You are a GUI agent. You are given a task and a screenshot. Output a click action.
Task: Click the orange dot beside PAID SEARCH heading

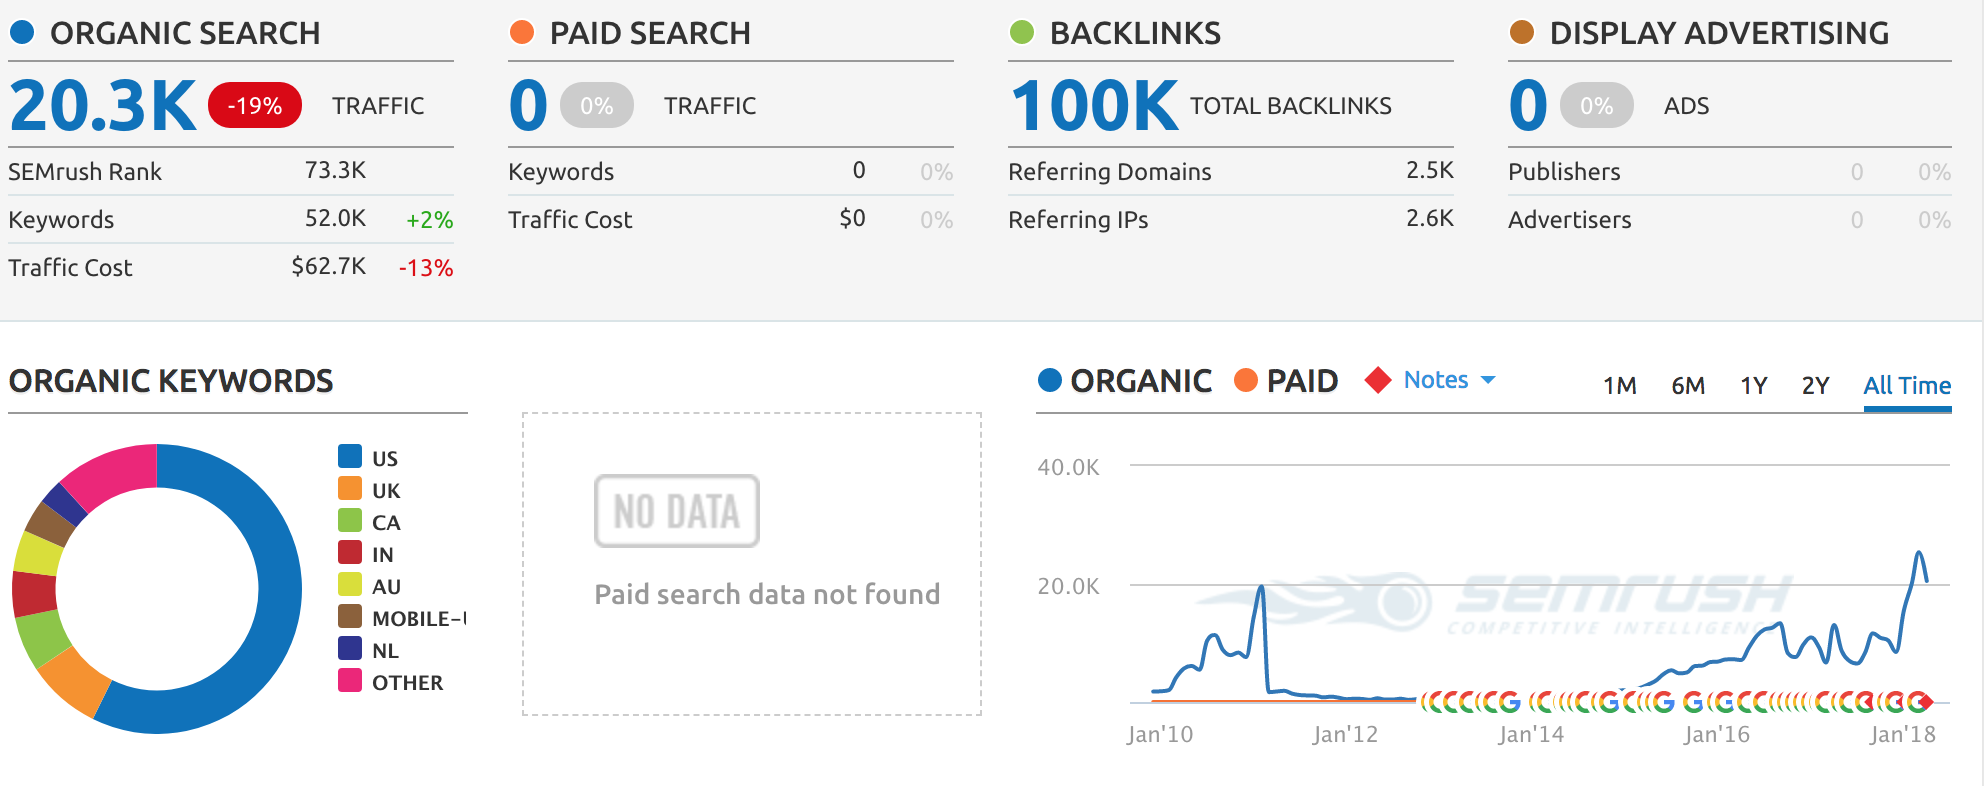(522, 32)
